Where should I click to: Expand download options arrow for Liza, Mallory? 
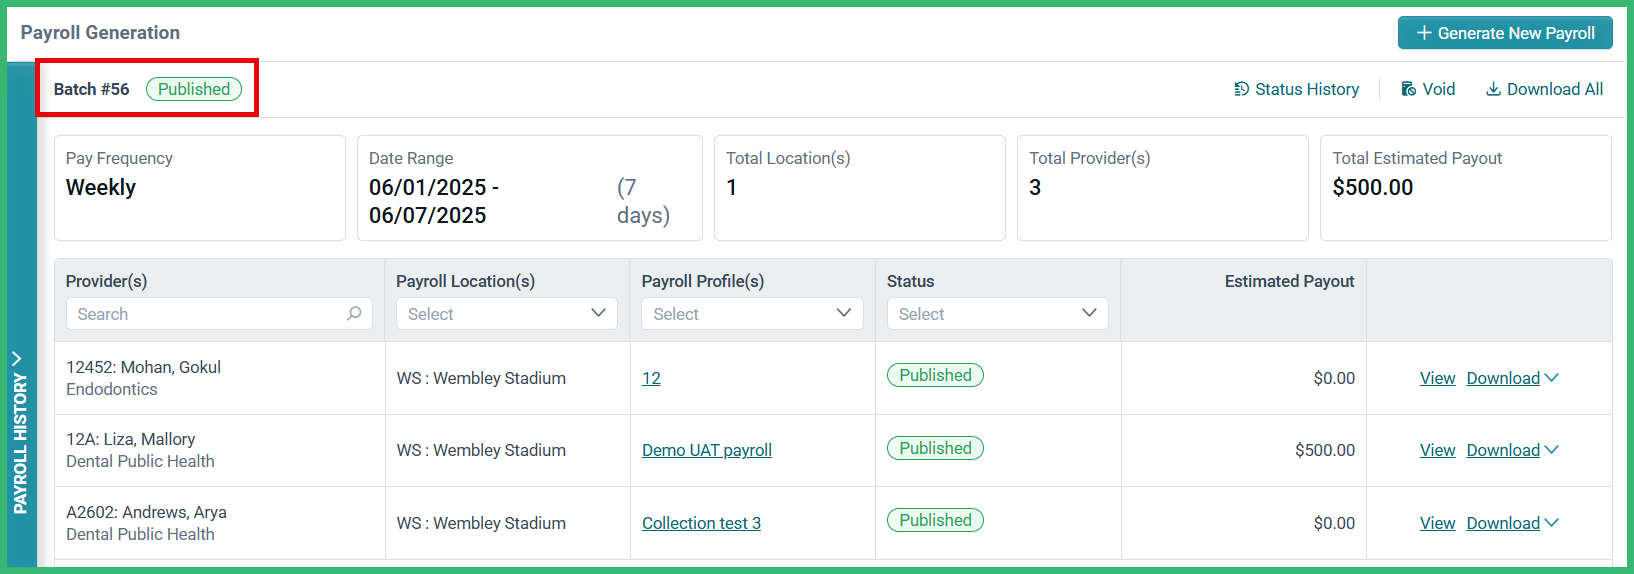1552,450
